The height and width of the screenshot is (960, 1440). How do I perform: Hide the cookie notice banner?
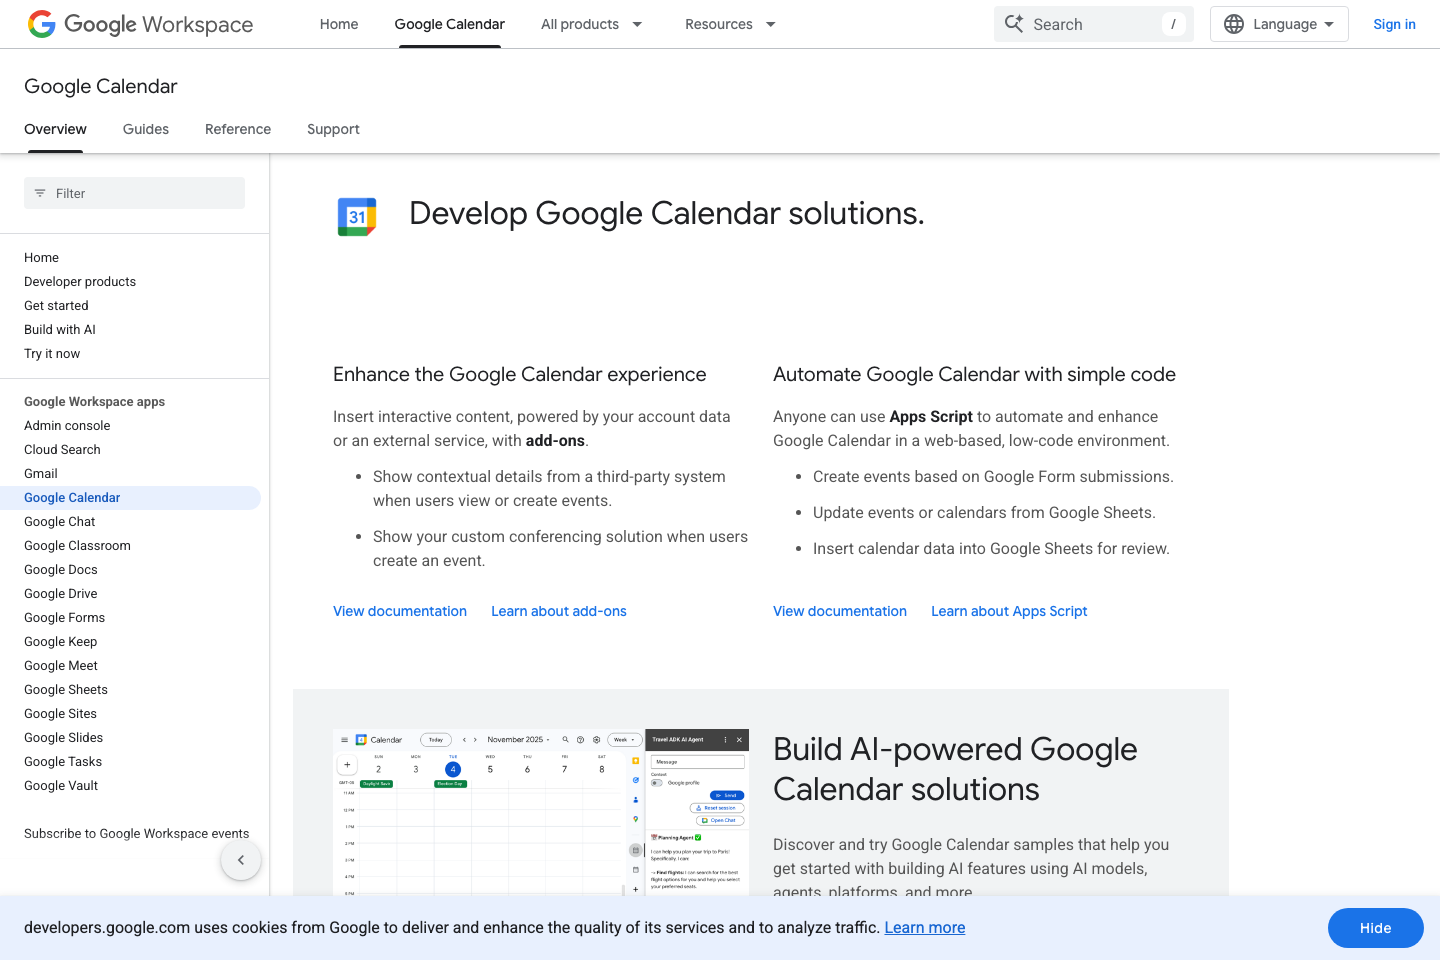1375,928
